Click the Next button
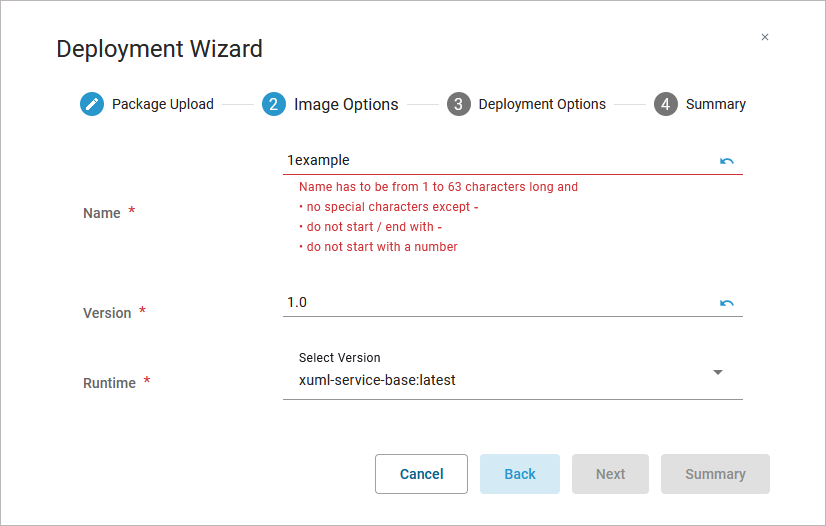 tap(610, 474)
